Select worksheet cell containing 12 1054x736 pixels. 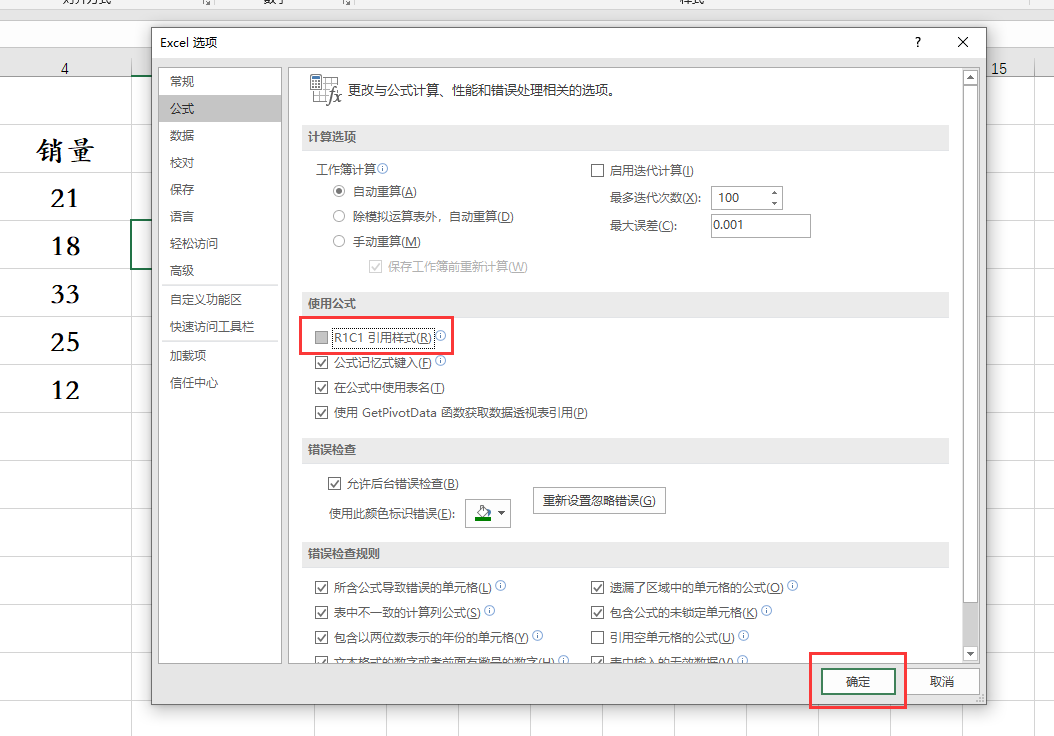(65, 389)
